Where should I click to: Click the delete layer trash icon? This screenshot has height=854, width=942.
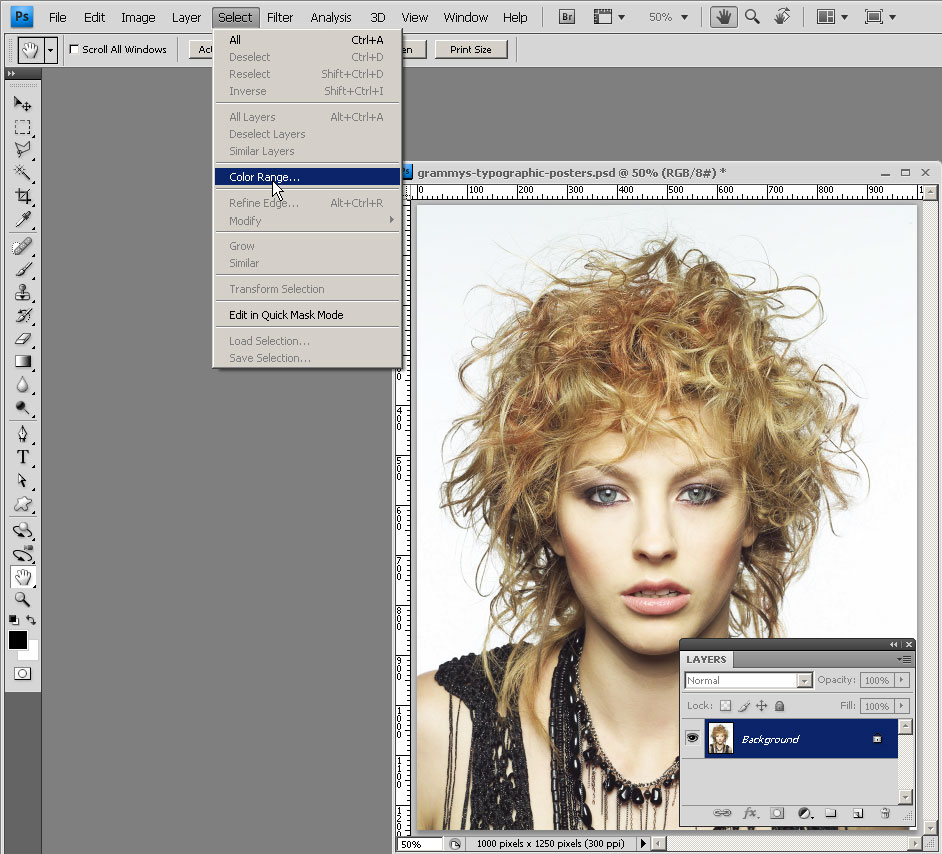884,814
